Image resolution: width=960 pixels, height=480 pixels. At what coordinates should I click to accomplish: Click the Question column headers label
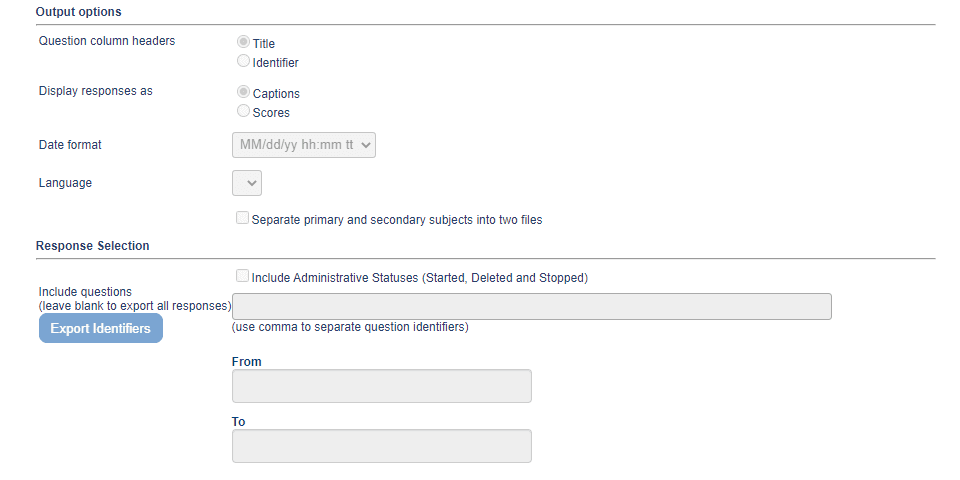tap(106, 41)
